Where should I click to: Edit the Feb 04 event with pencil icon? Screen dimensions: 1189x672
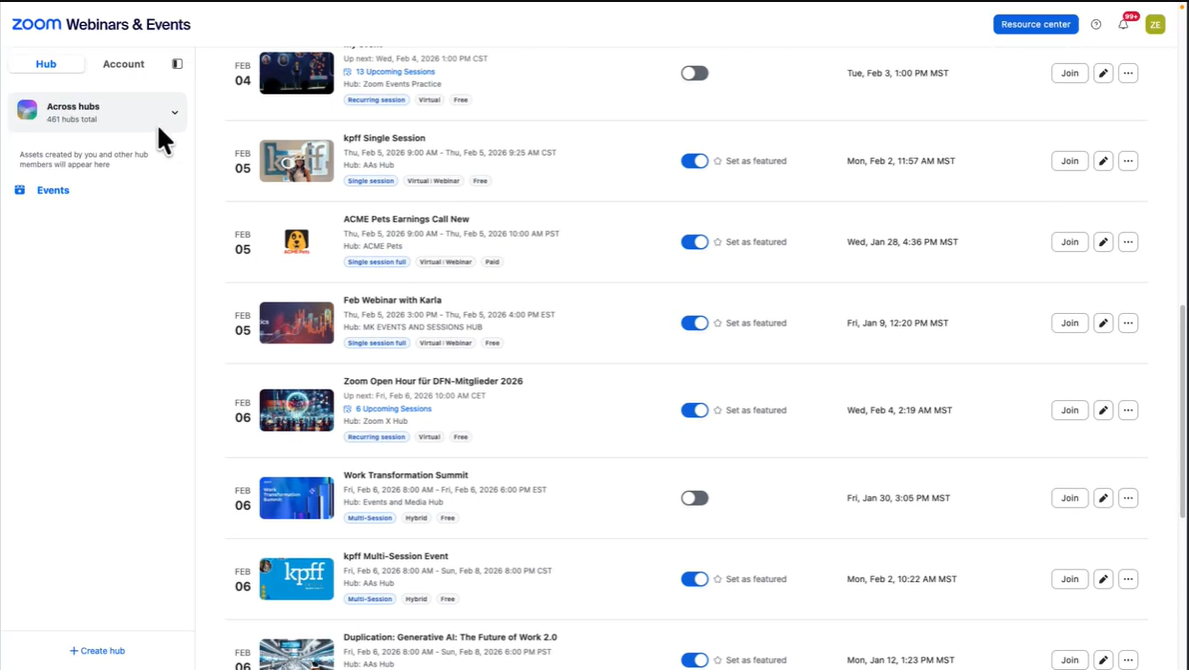pyautogui.click(x=1103, y=74)
